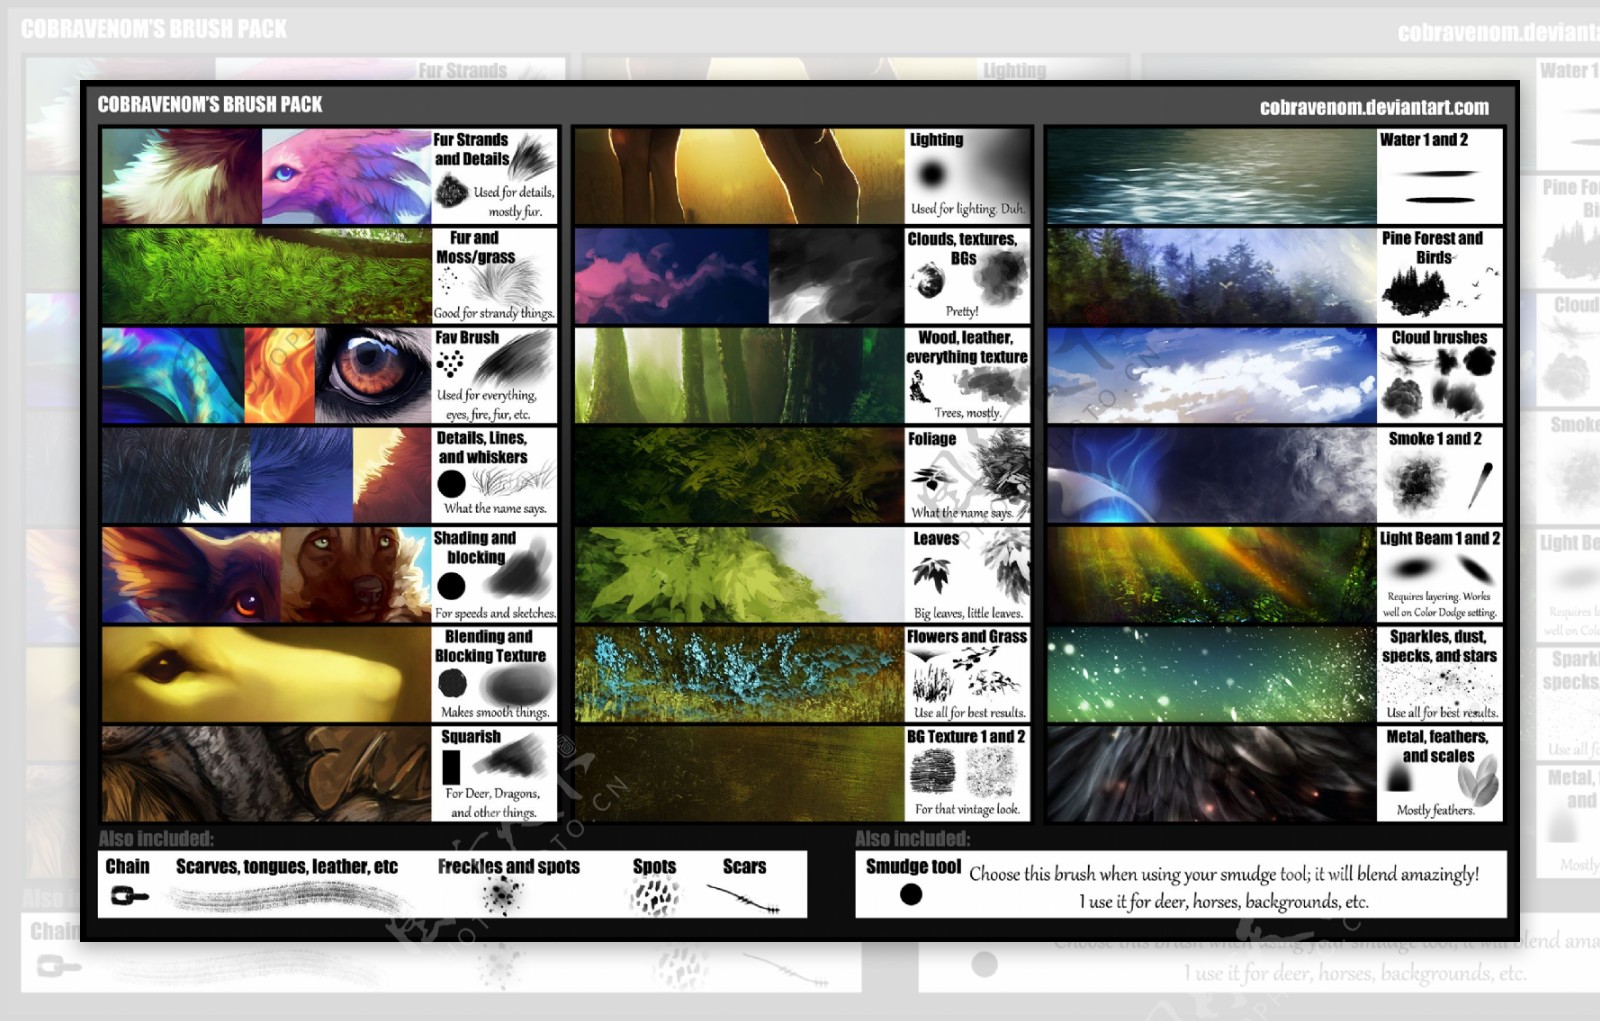Image resolution: width=1600 pixels, height=1022 pixels.
Task: Select the Blending and Blocking Texture brush preview
Action: 517,685
